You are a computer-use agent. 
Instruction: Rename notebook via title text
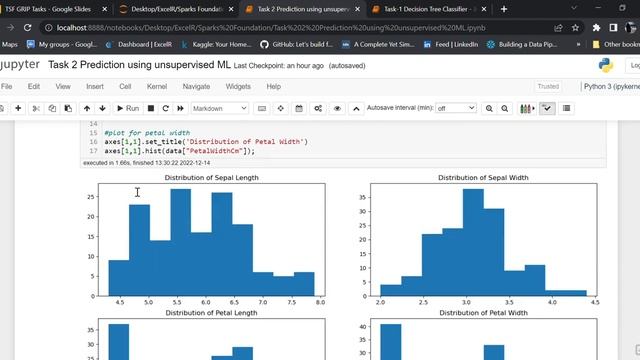[x=139, y=65]
